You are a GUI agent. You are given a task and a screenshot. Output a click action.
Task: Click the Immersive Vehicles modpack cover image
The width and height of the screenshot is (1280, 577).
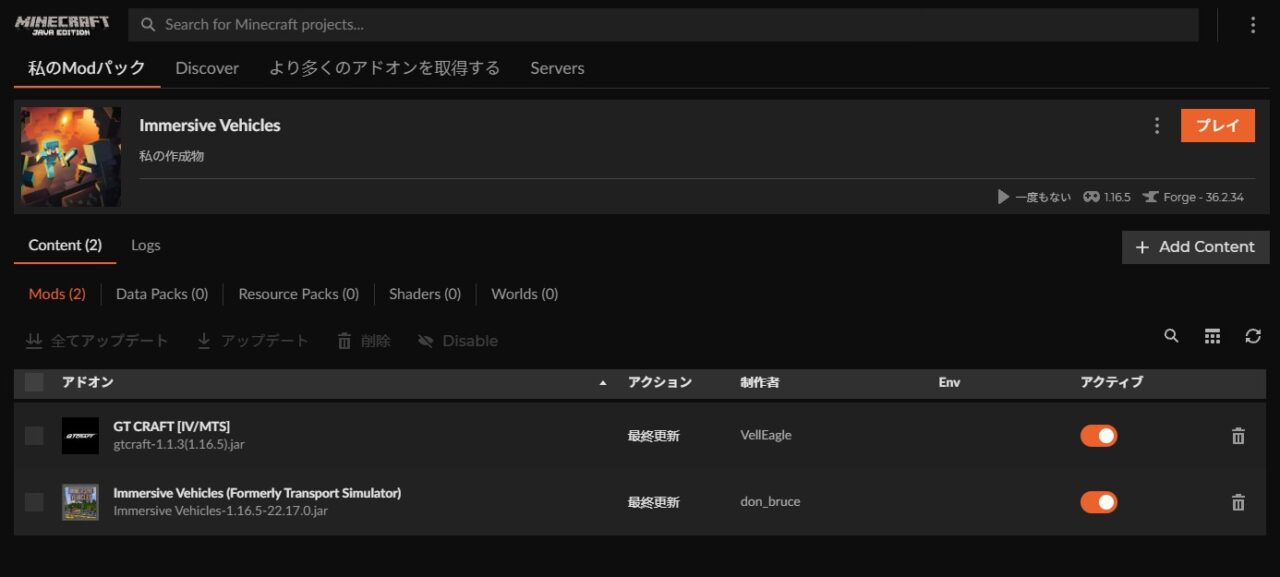tap(71, 157)
